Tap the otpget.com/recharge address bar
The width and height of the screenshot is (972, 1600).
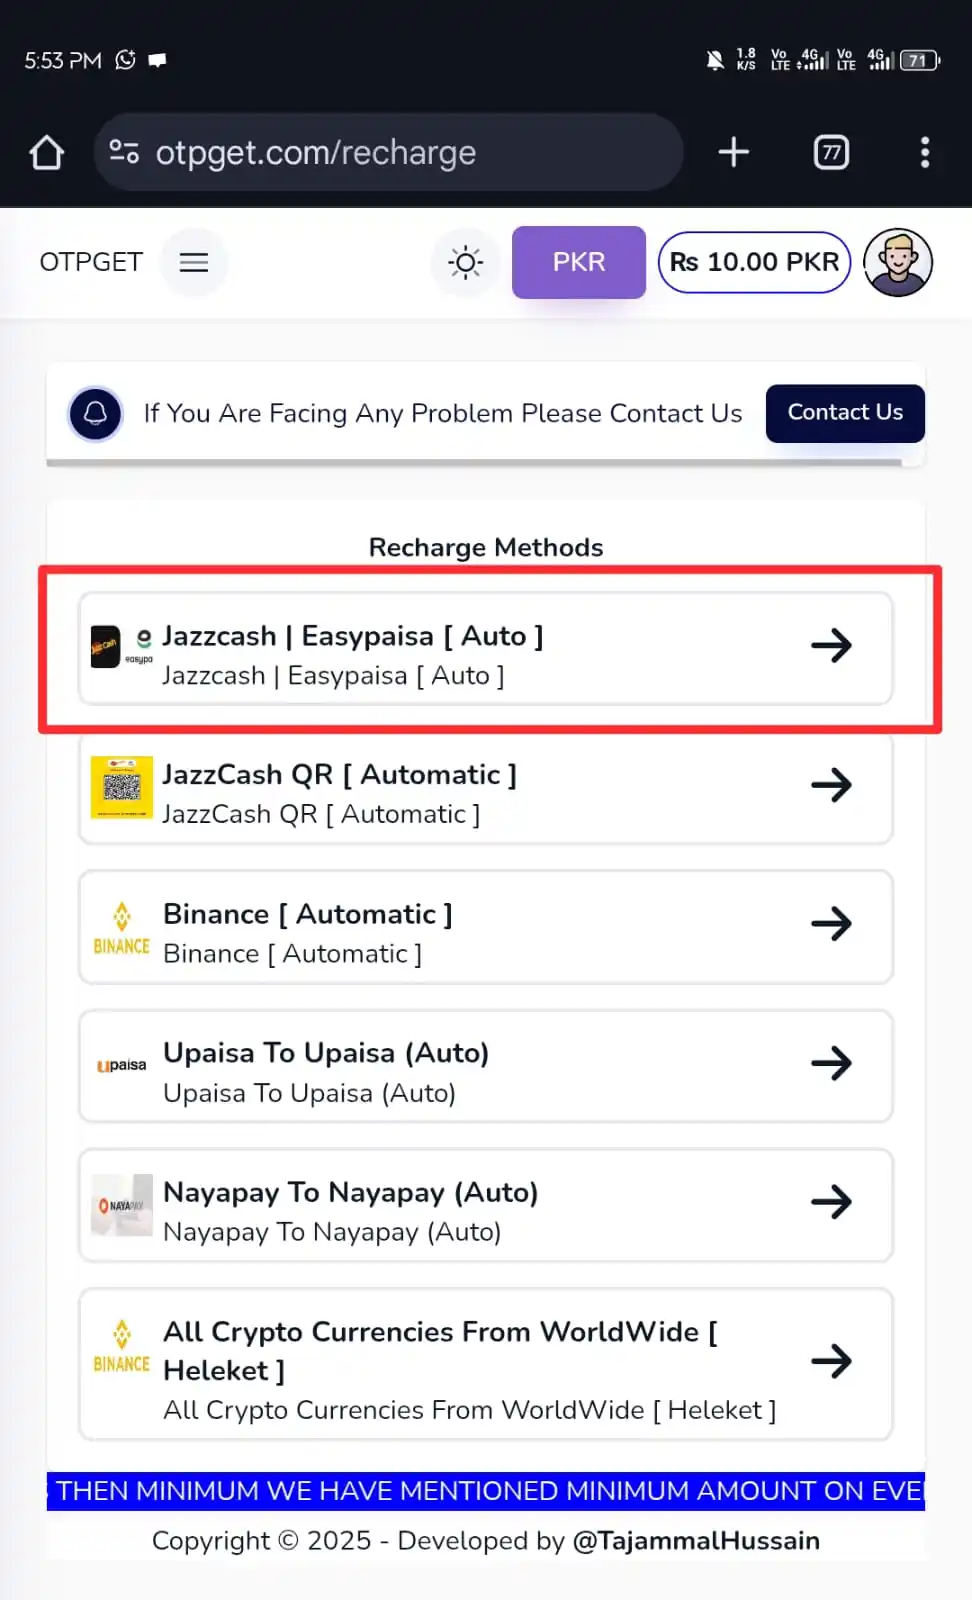[388, 152]
